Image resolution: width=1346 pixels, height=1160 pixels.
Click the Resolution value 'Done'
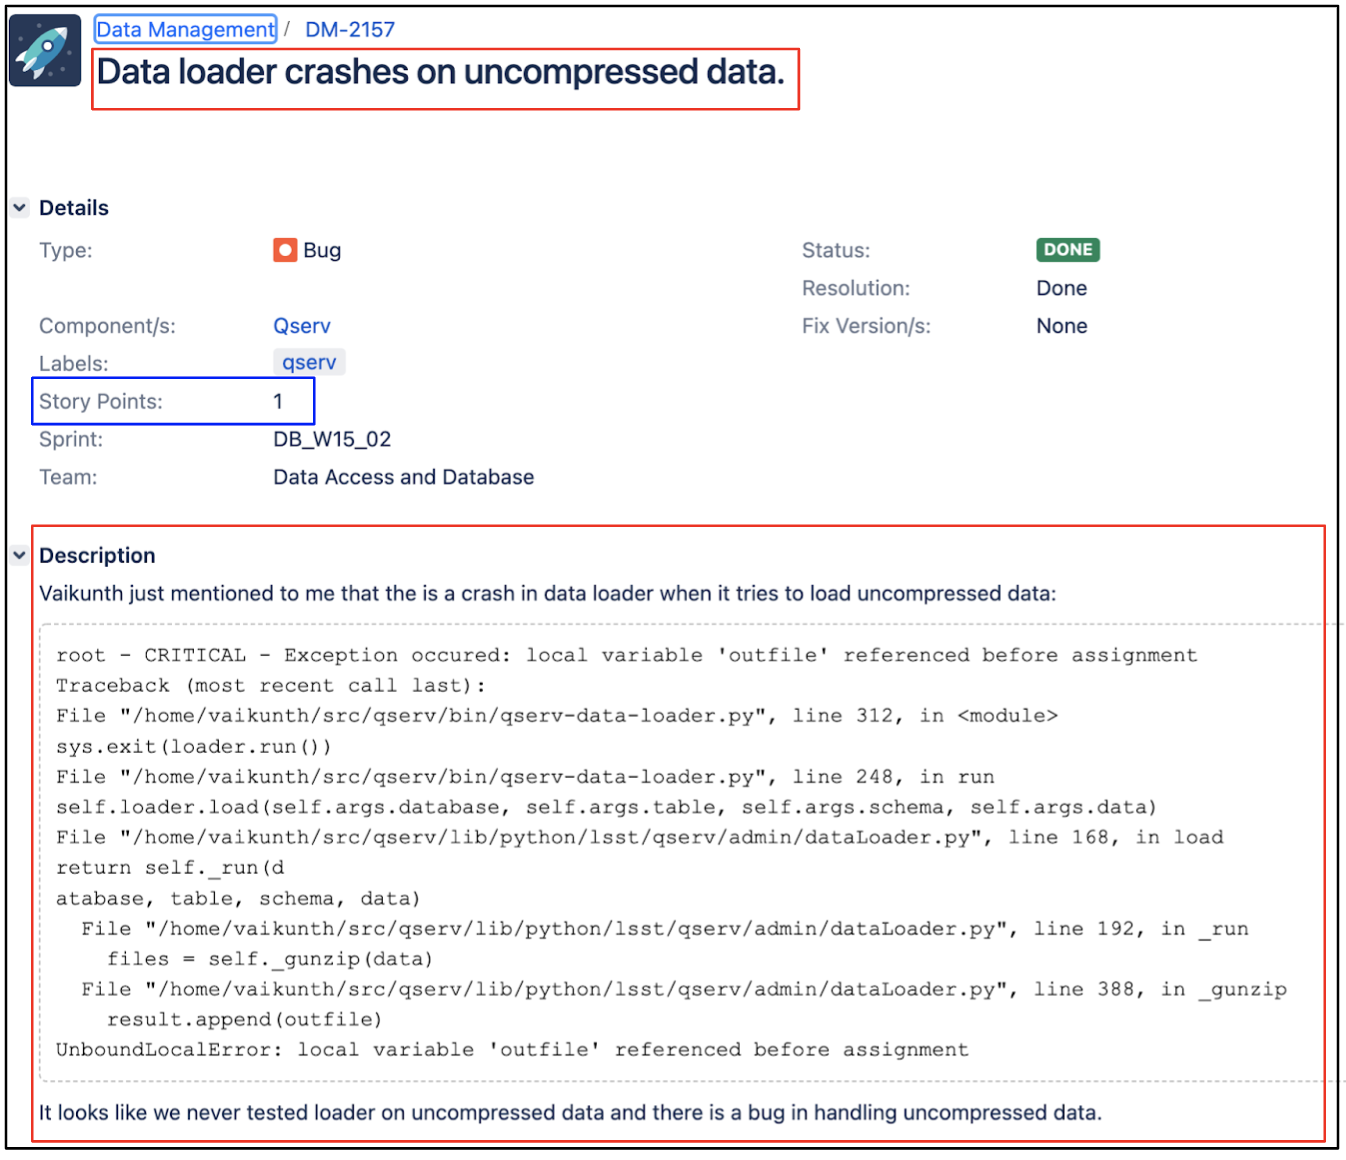(1062, 288)
